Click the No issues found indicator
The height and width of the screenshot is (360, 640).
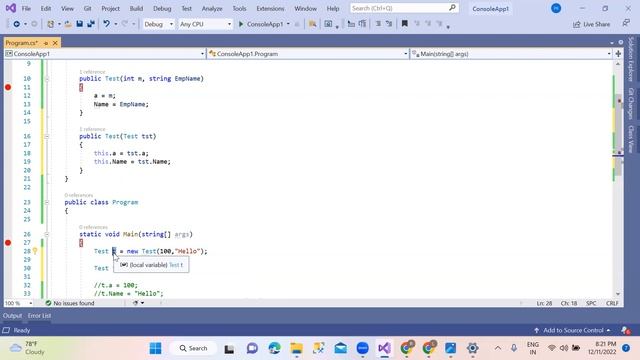click(x=70, y=303)
